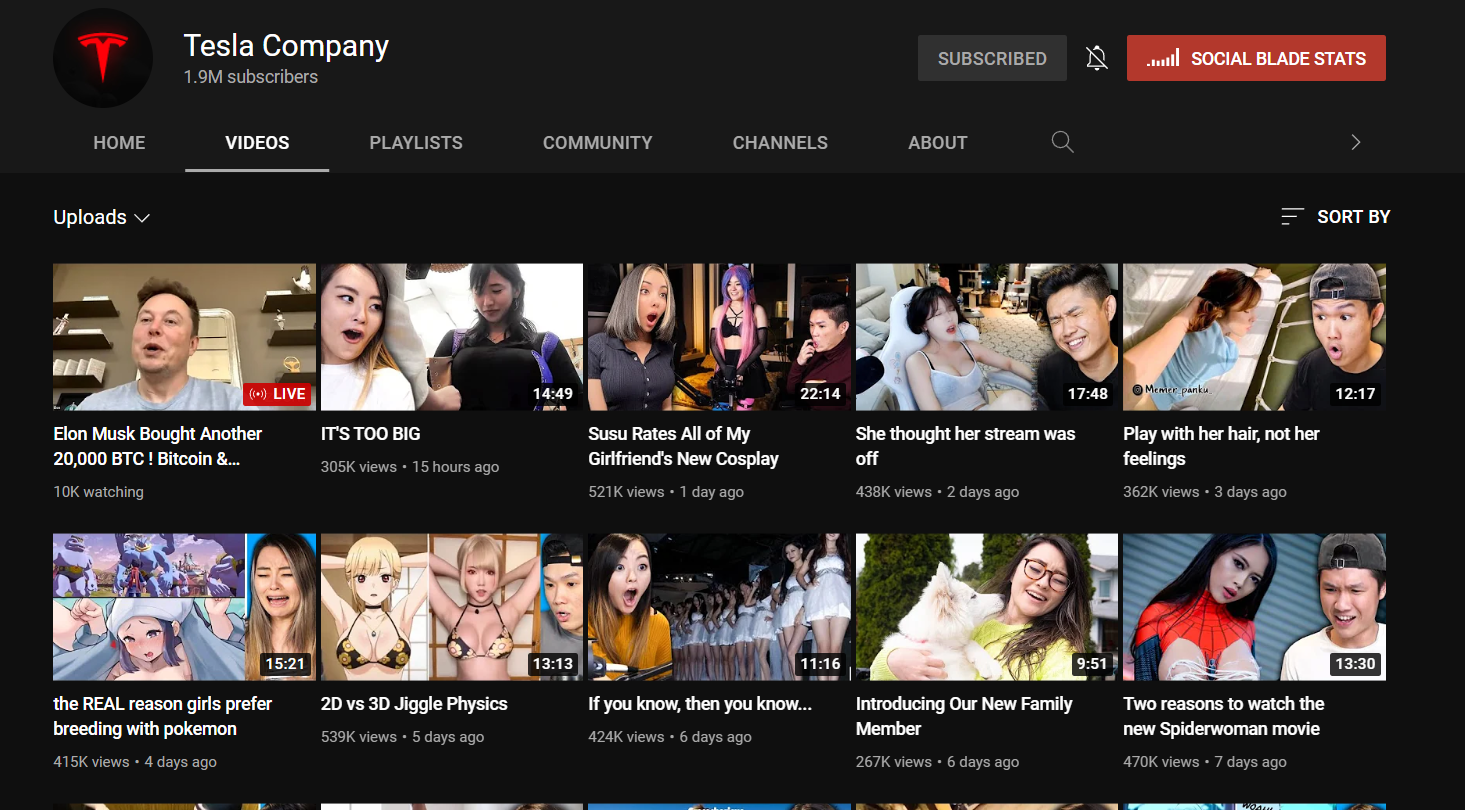Open 'Elon Musk Bought Another 20,000 BTC' title

point(157,446)
